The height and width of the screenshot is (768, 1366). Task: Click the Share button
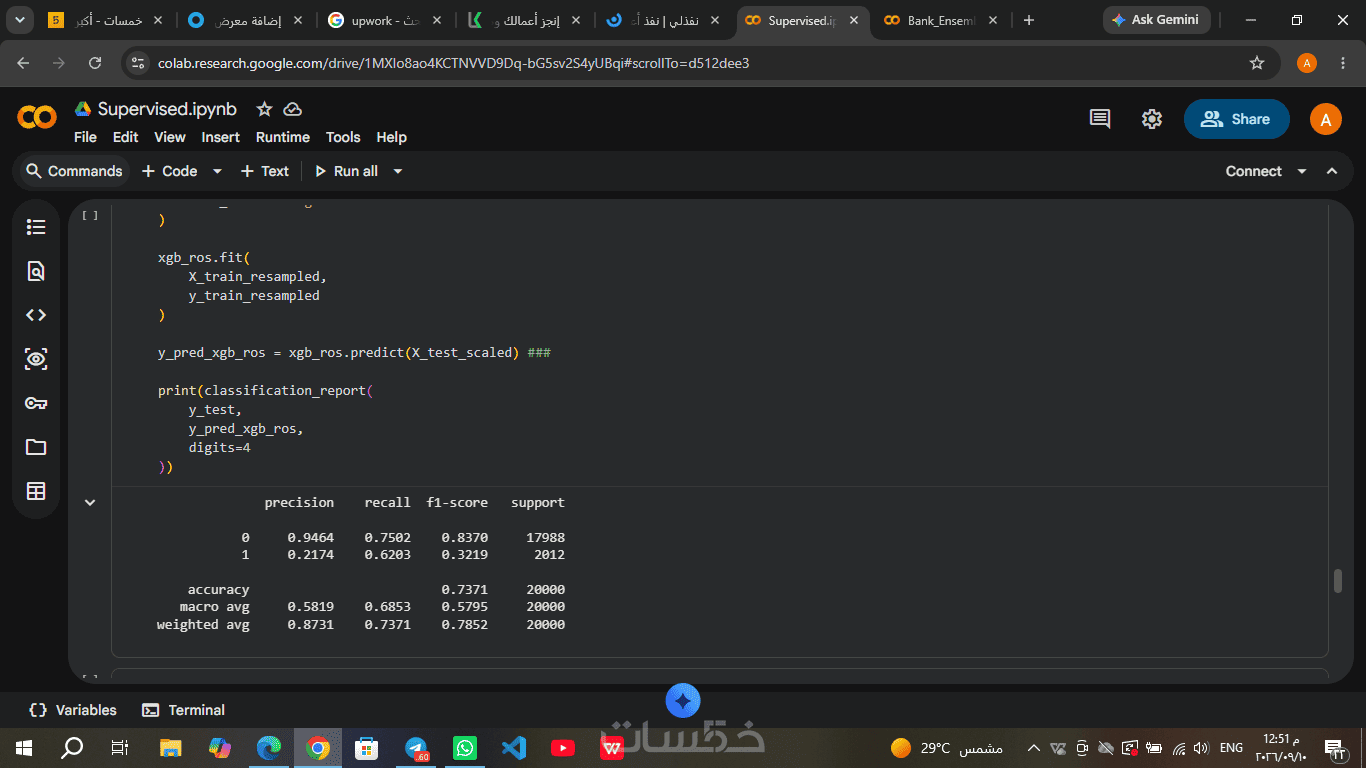[1237, 119]
